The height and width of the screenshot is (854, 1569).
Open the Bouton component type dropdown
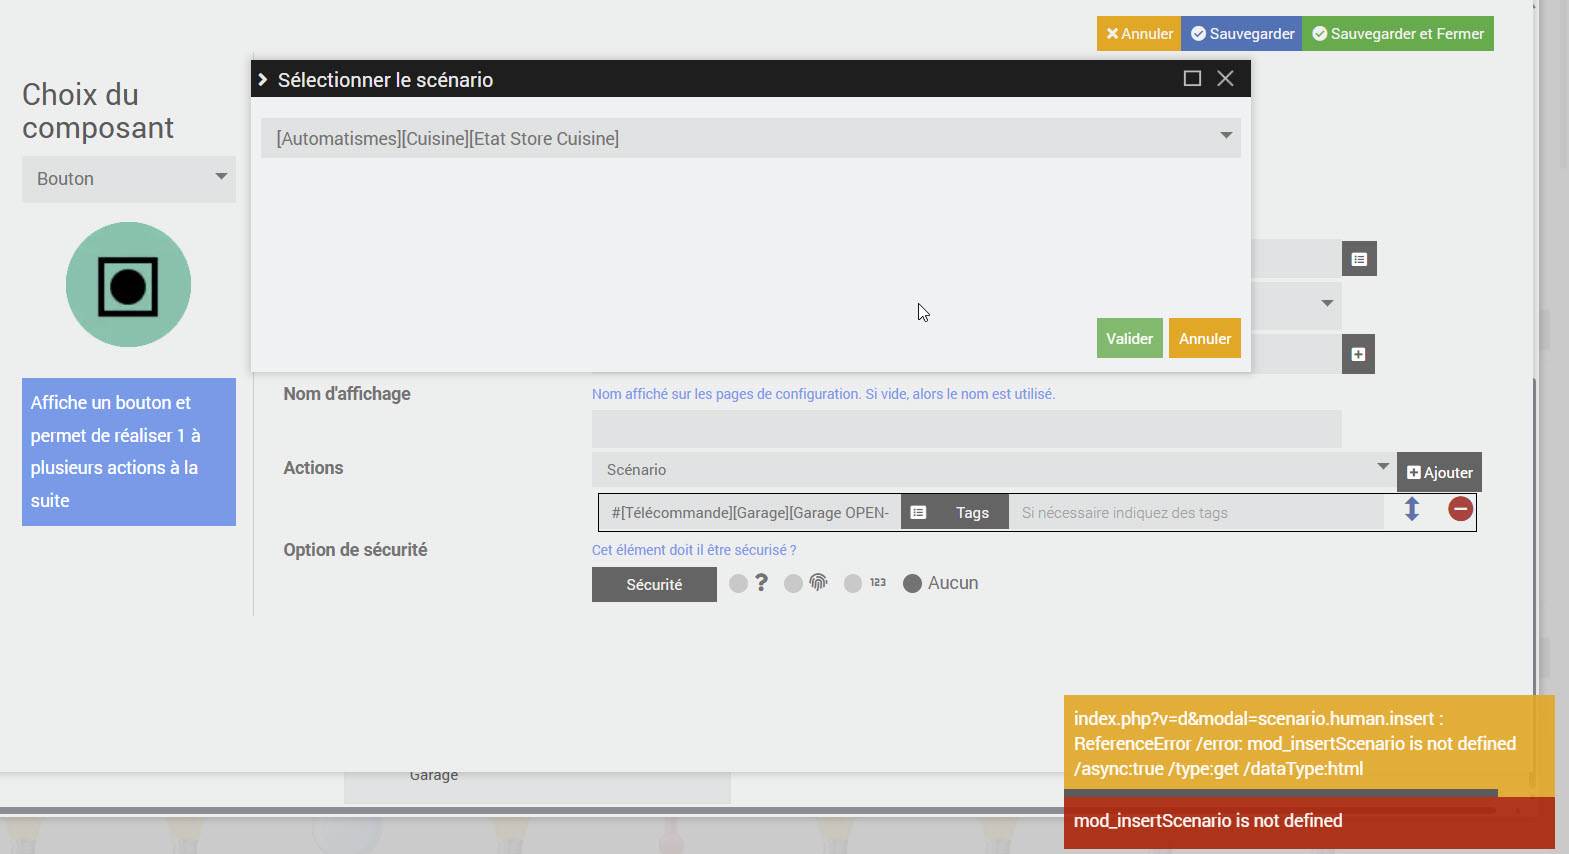pos(129,179)
